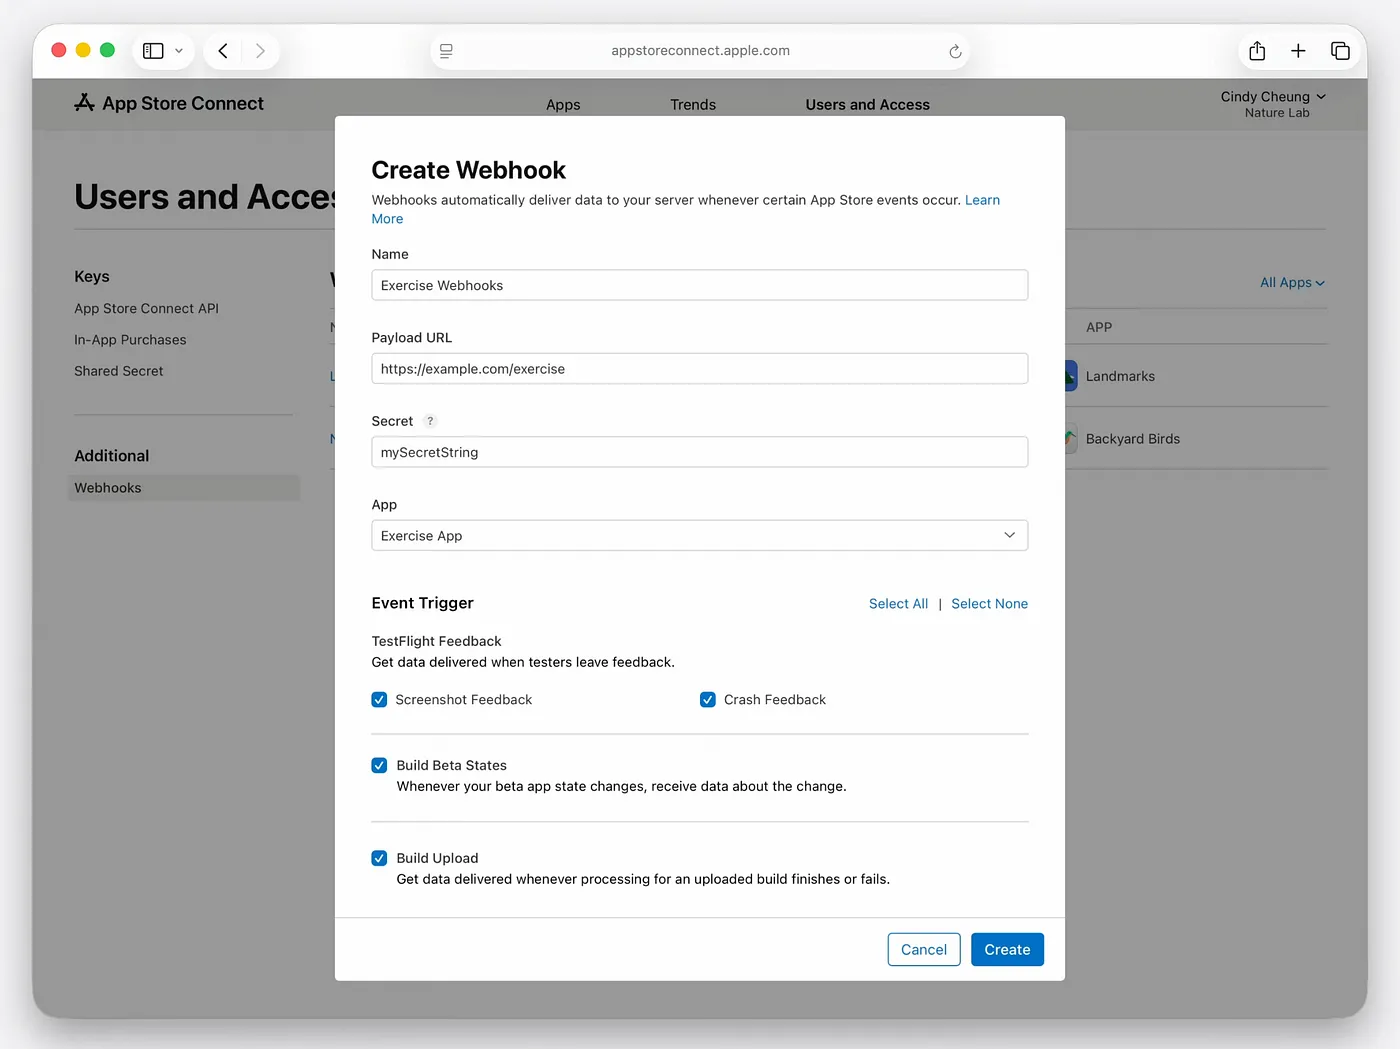Open the sidebar options chevron in Safari toolbar
The width and height of the screenshot is (1400, 1049).
tap(179, 51)
